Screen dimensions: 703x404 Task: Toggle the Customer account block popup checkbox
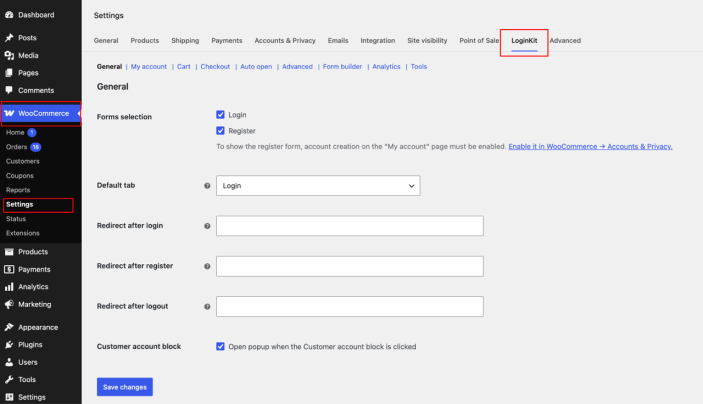[220, 347]
